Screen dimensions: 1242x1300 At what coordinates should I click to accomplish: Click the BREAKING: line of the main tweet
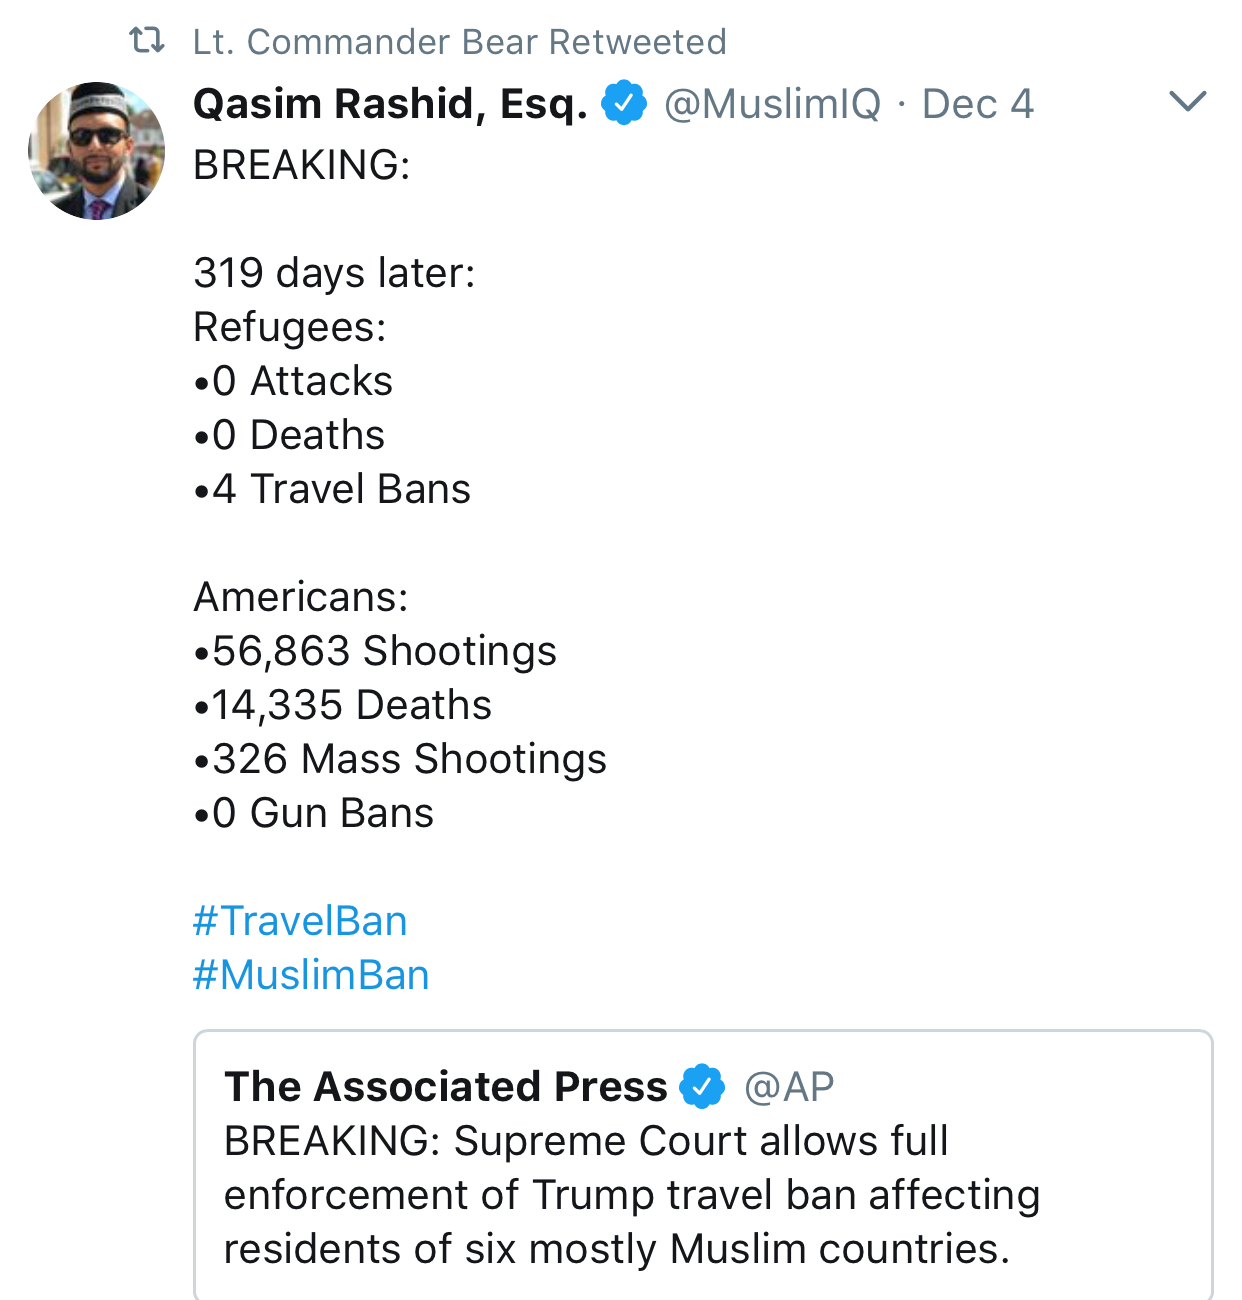[x=302, y=165]
